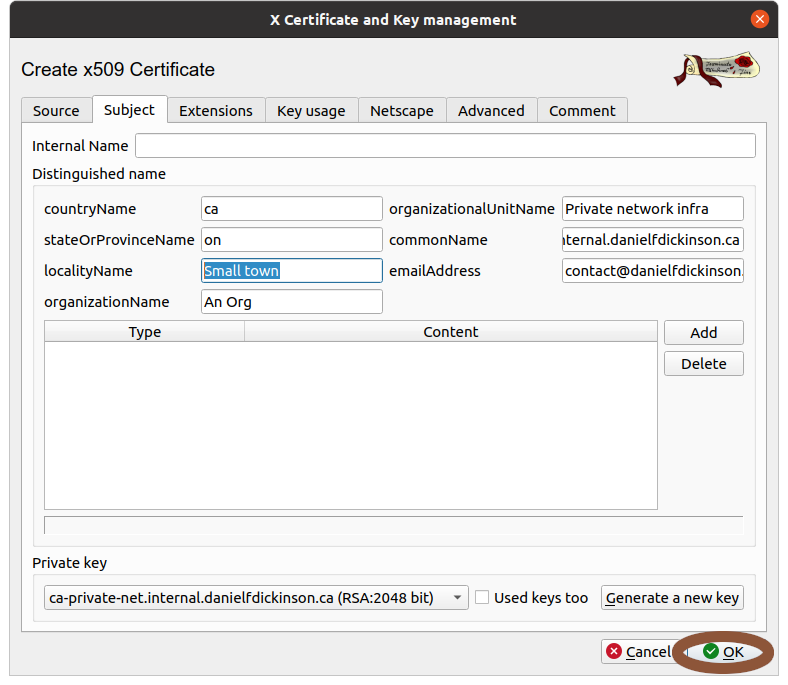Enable the 'Used keys too' checkbox
This screenshot has height=685, width=788.
coord(482,598)
